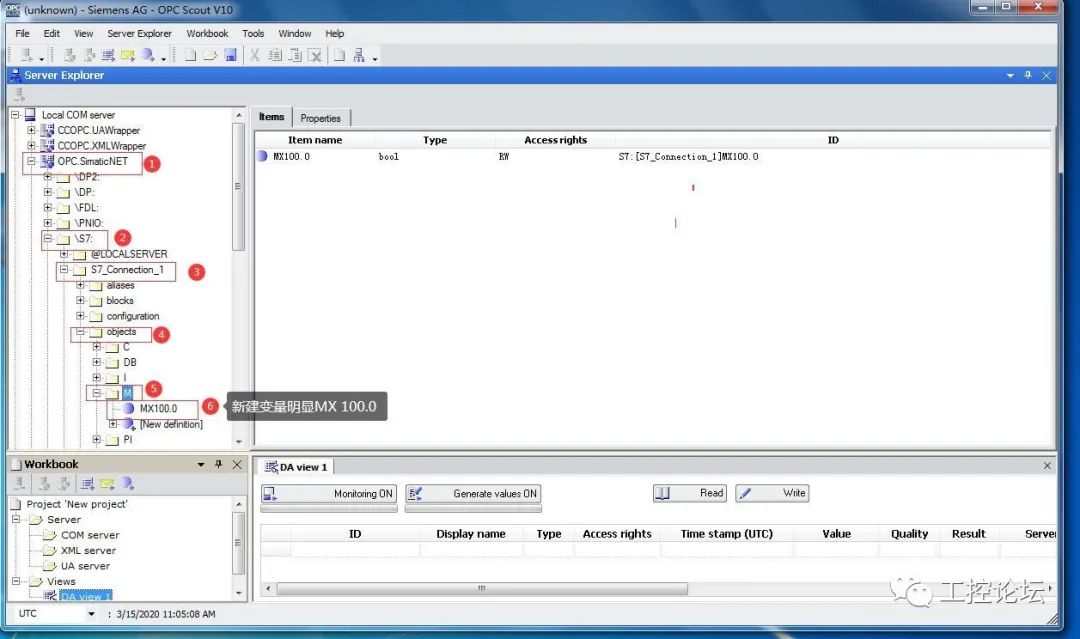
Task: Open the Tools menu
Action: pos(253,33)
